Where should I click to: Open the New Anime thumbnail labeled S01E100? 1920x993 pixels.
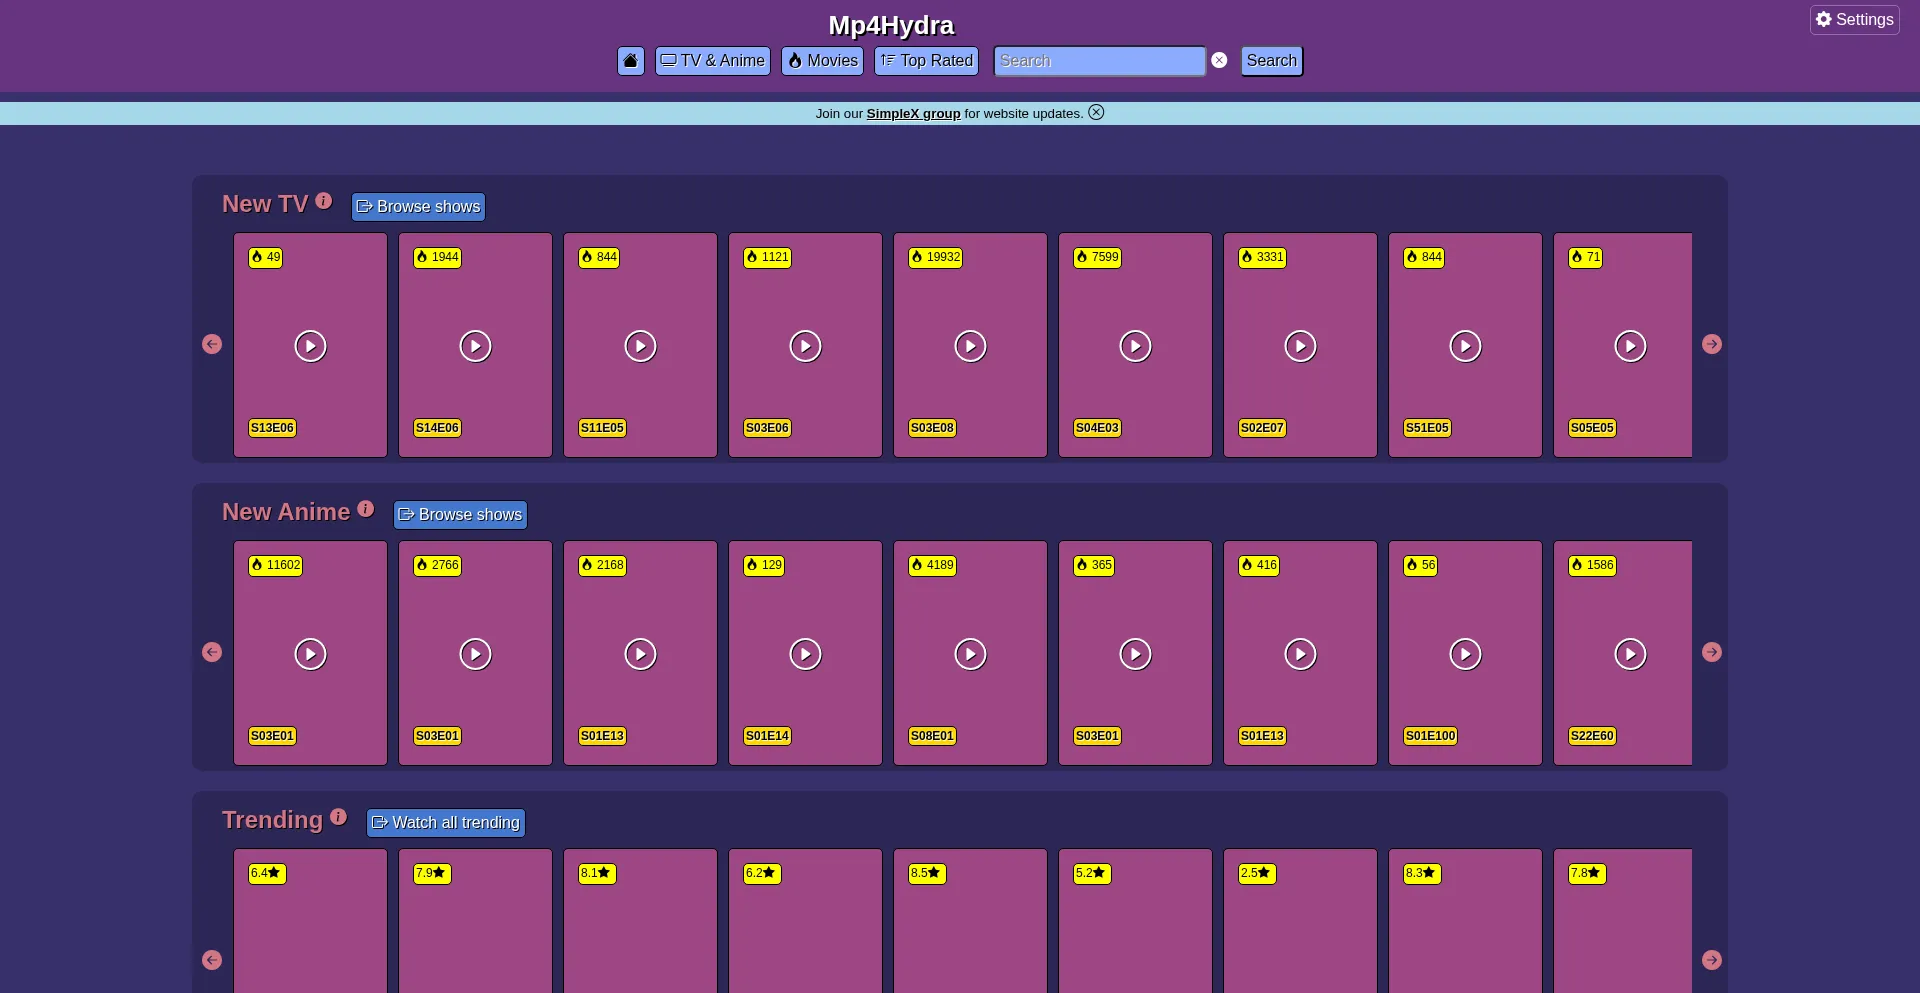(x=1465, y=654)
